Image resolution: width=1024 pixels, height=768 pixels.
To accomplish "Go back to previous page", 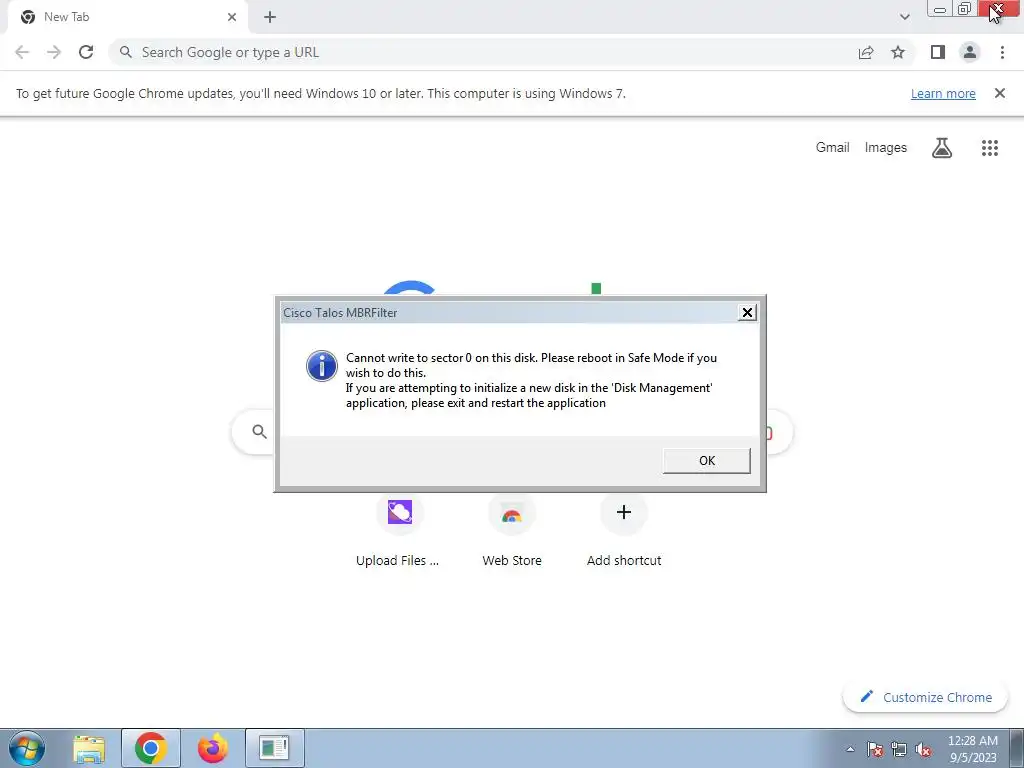I will [22, 52].
